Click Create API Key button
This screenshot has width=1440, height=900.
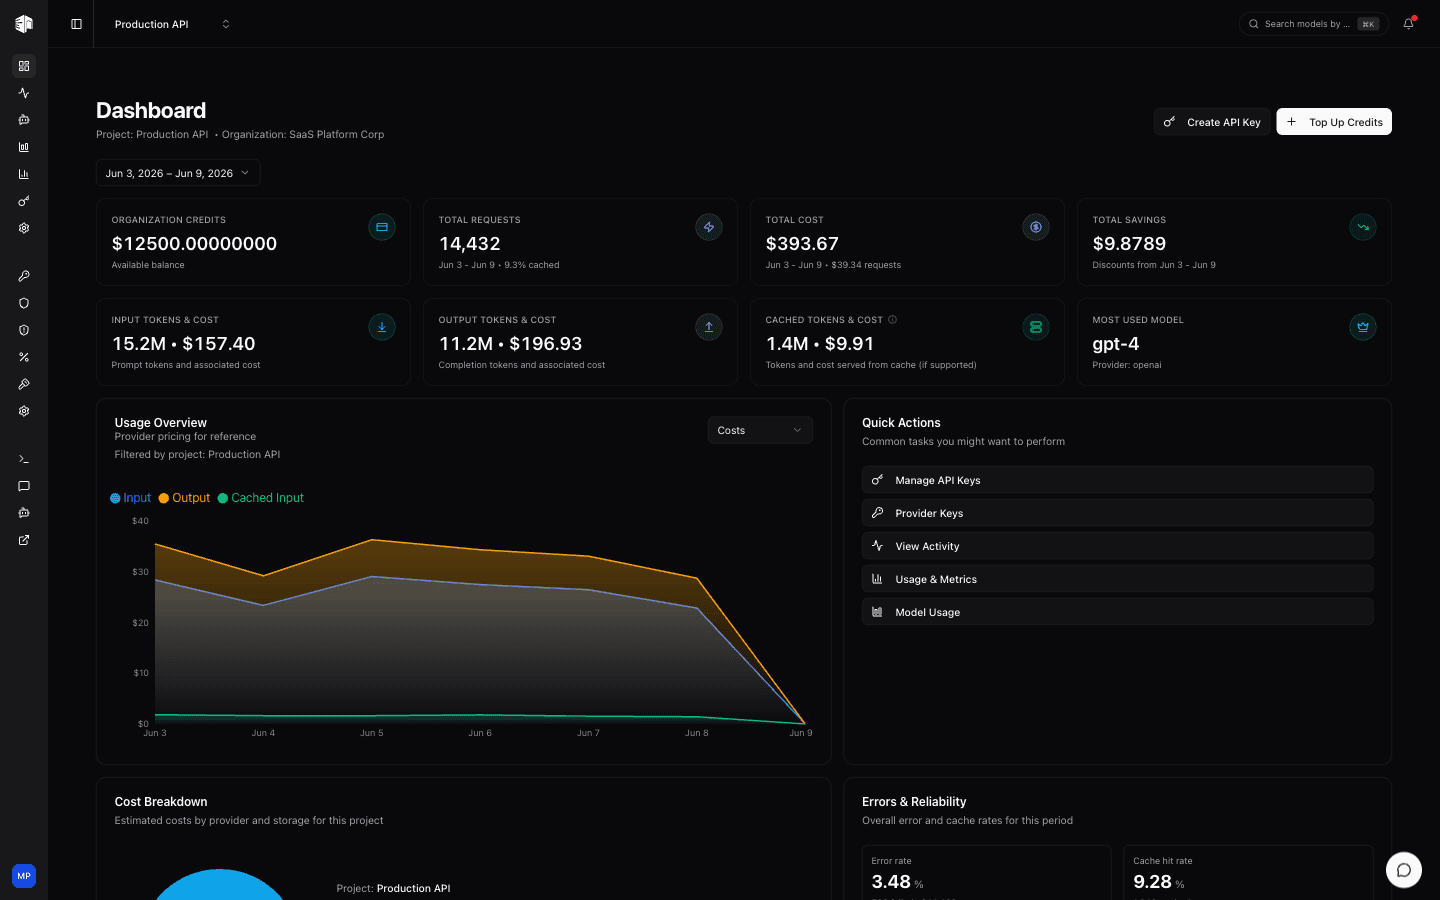click(x=1212, y=122)
